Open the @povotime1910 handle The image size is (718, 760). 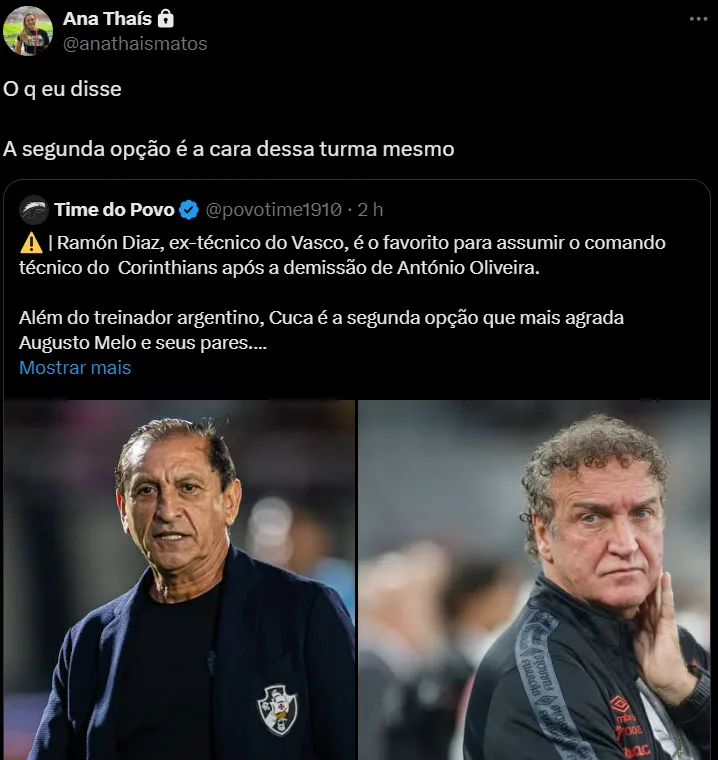point(273,209)
